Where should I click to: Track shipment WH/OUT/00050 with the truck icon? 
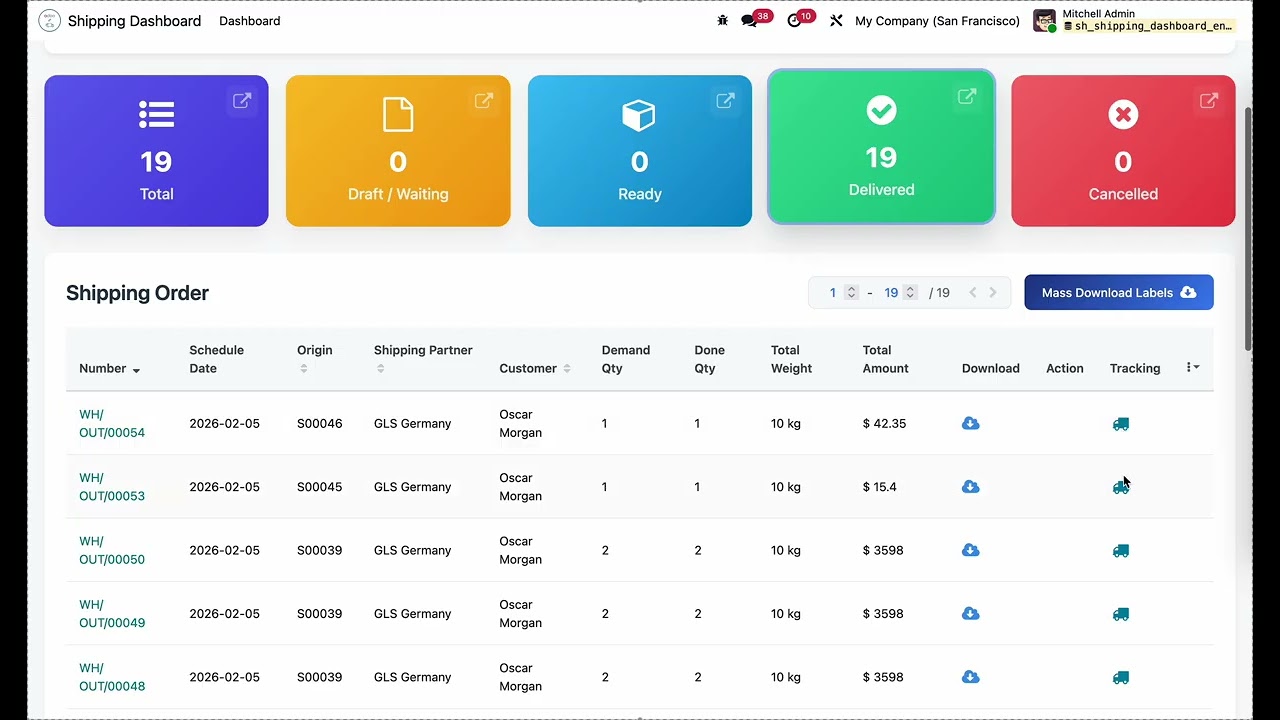[x=1121, y=550]
